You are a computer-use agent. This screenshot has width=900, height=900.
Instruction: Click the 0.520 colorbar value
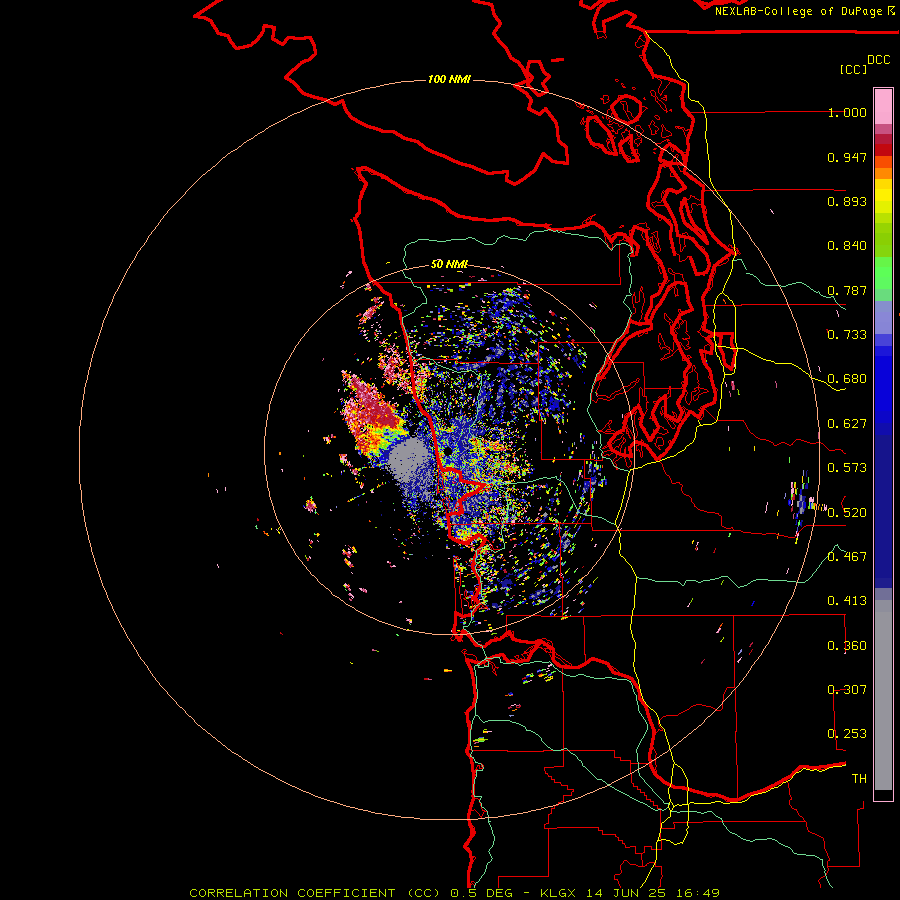tap(847, 512)
